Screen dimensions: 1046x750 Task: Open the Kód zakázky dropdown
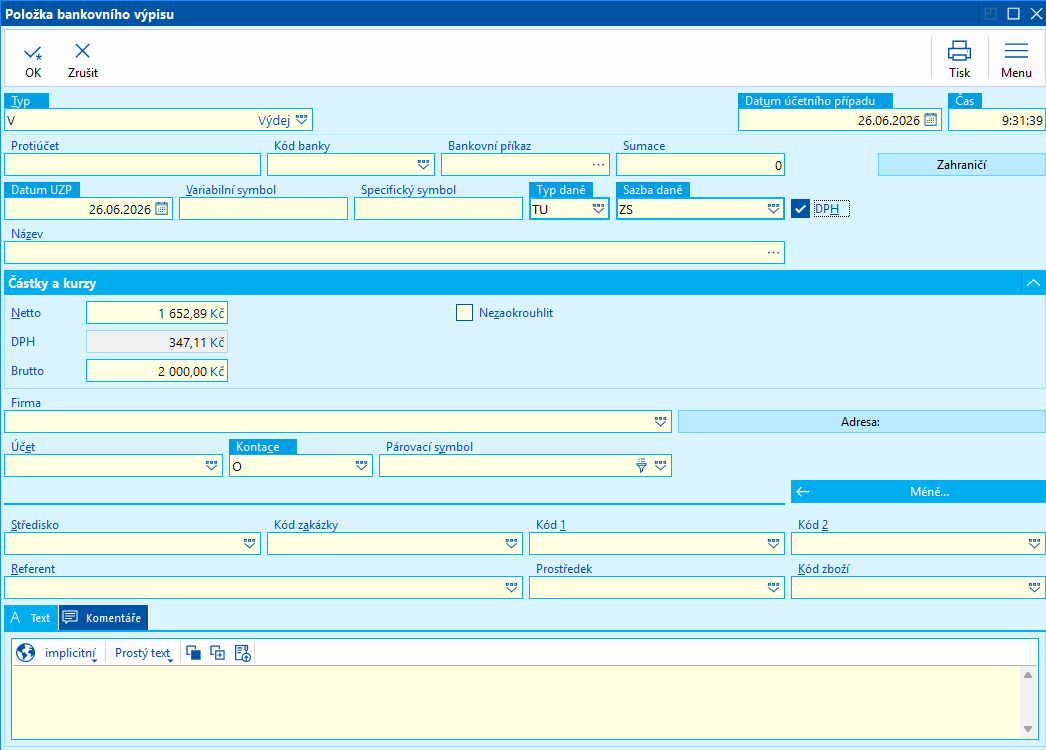pos(512,544)
